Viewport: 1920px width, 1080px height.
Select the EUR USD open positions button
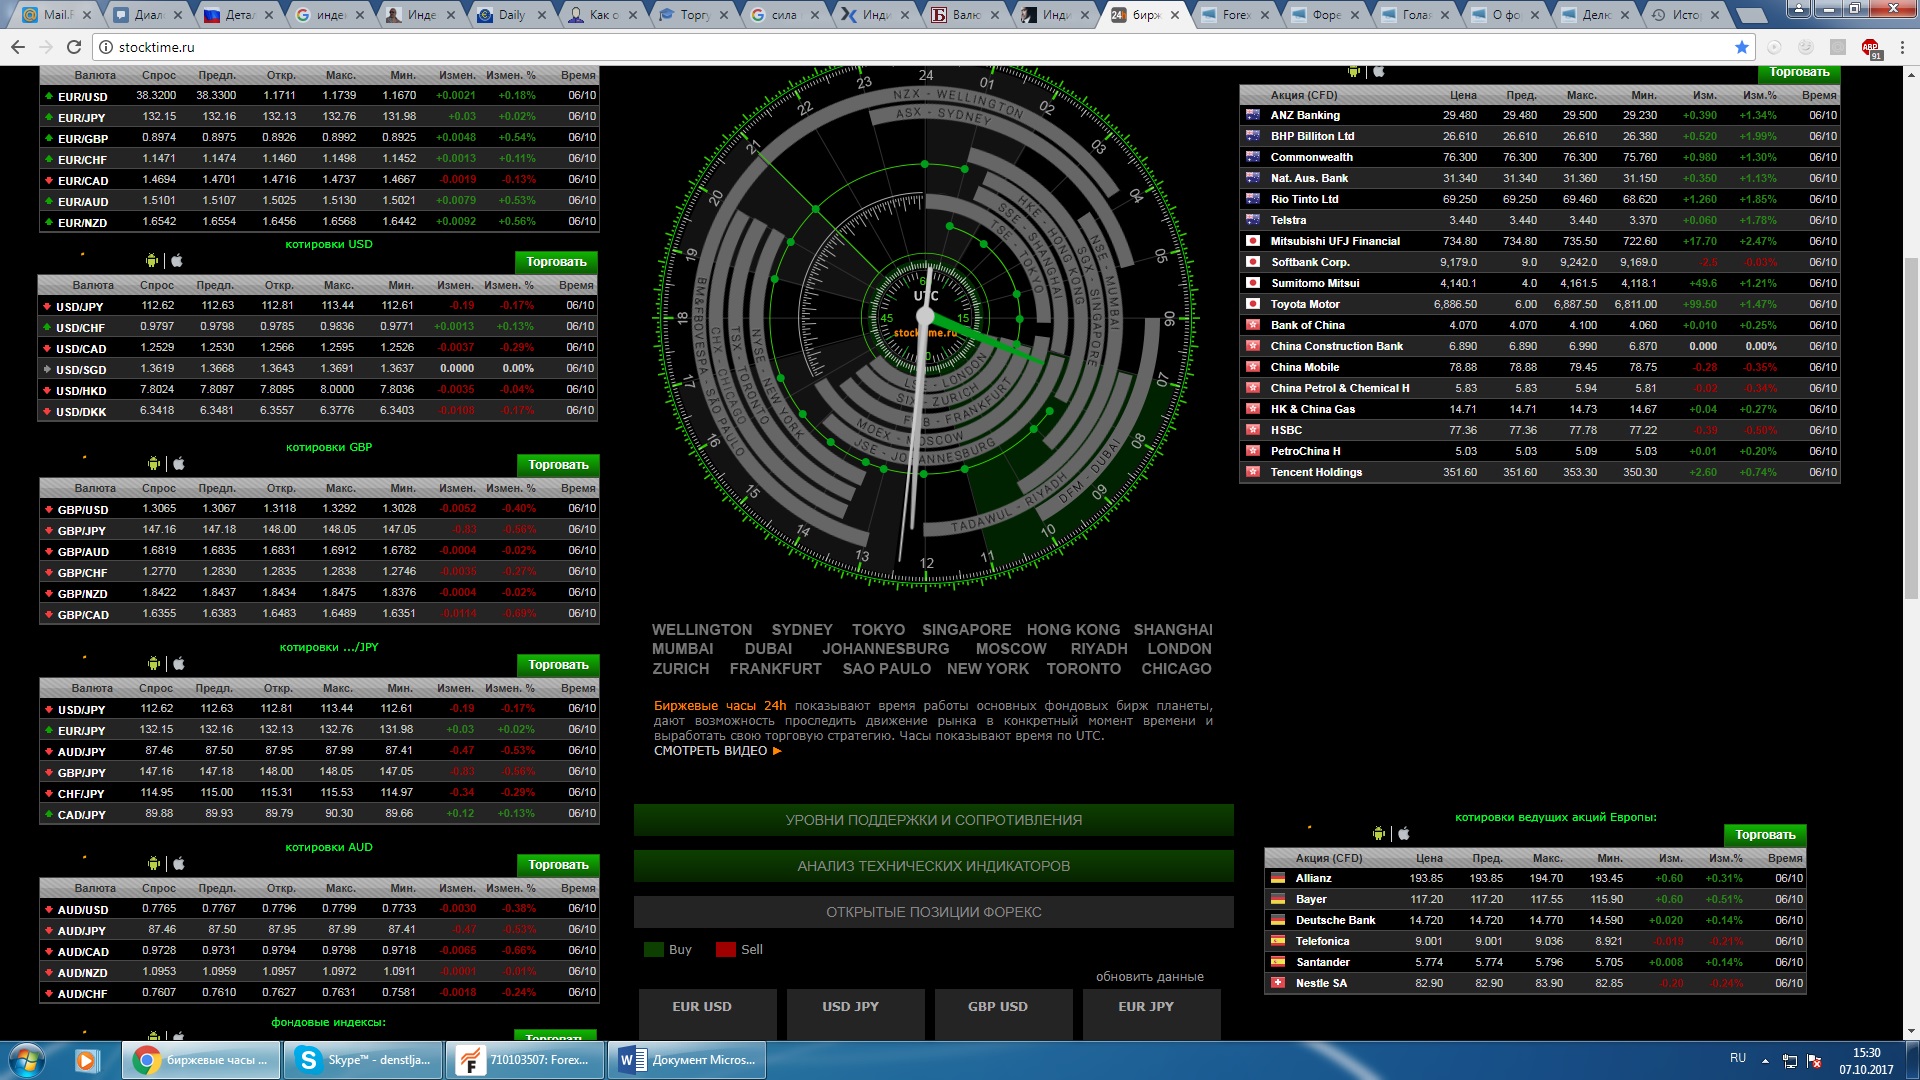[708, 1013]
